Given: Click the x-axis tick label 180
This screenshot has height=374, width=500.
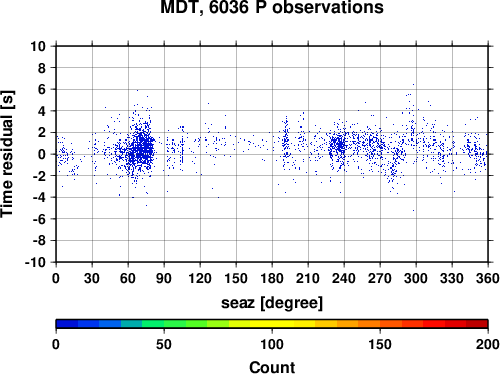Looking at the screenshot, I should [x=272, y=278].
